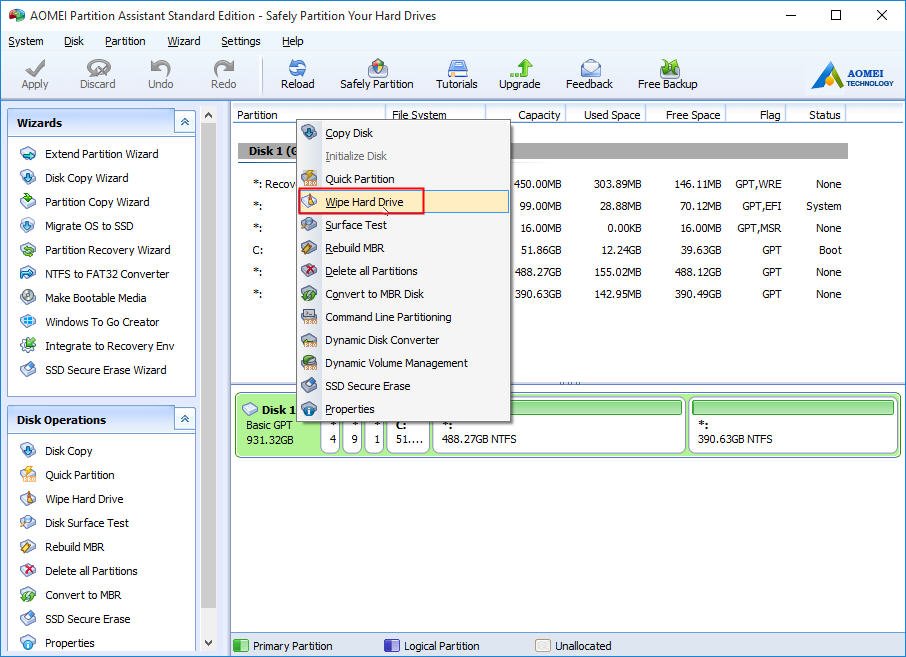This screenshot has height=657, width=906.
Task: Choose Command Line Partitioning
Action: 403,317
